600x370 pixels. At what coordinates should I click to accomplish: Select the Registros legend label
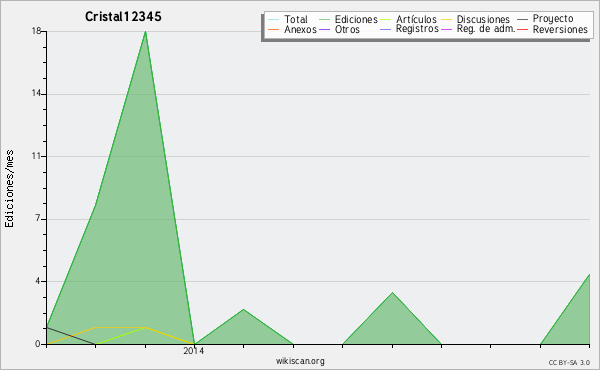pyautogui.click(x=417, y=29)
